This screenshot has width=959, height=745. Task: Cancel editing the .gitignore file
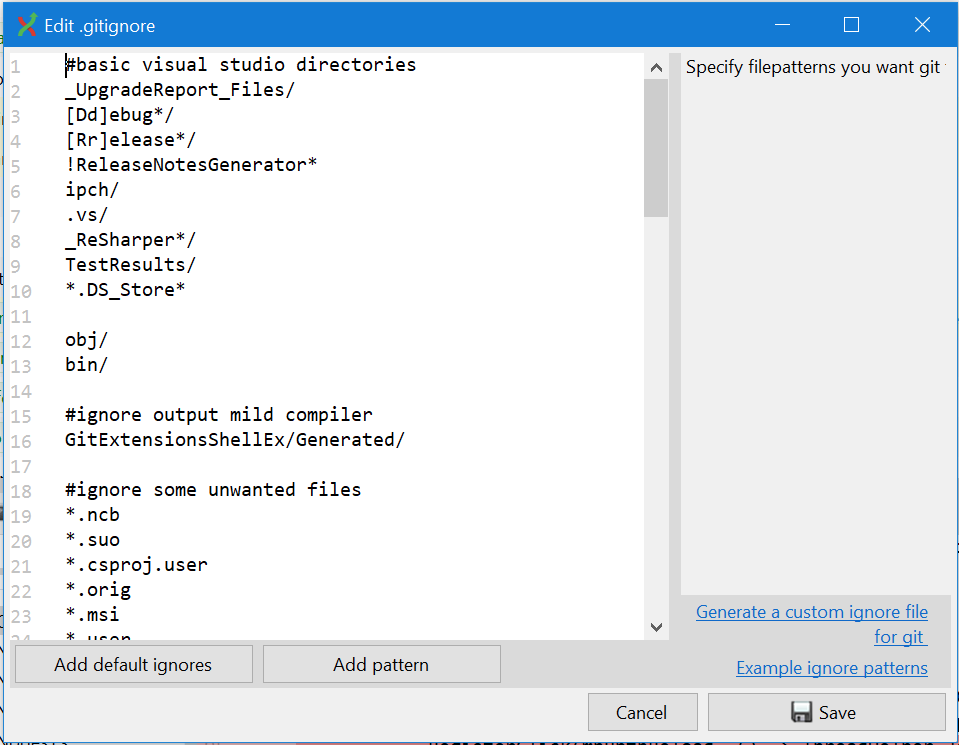pos(642,712)
